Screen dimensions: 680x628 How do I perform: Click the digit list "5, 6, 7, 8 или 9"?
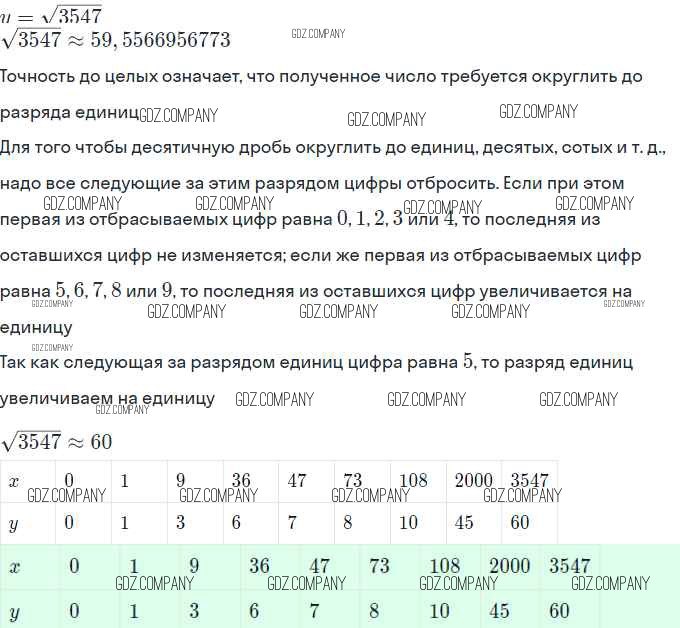tap(115, 291)
